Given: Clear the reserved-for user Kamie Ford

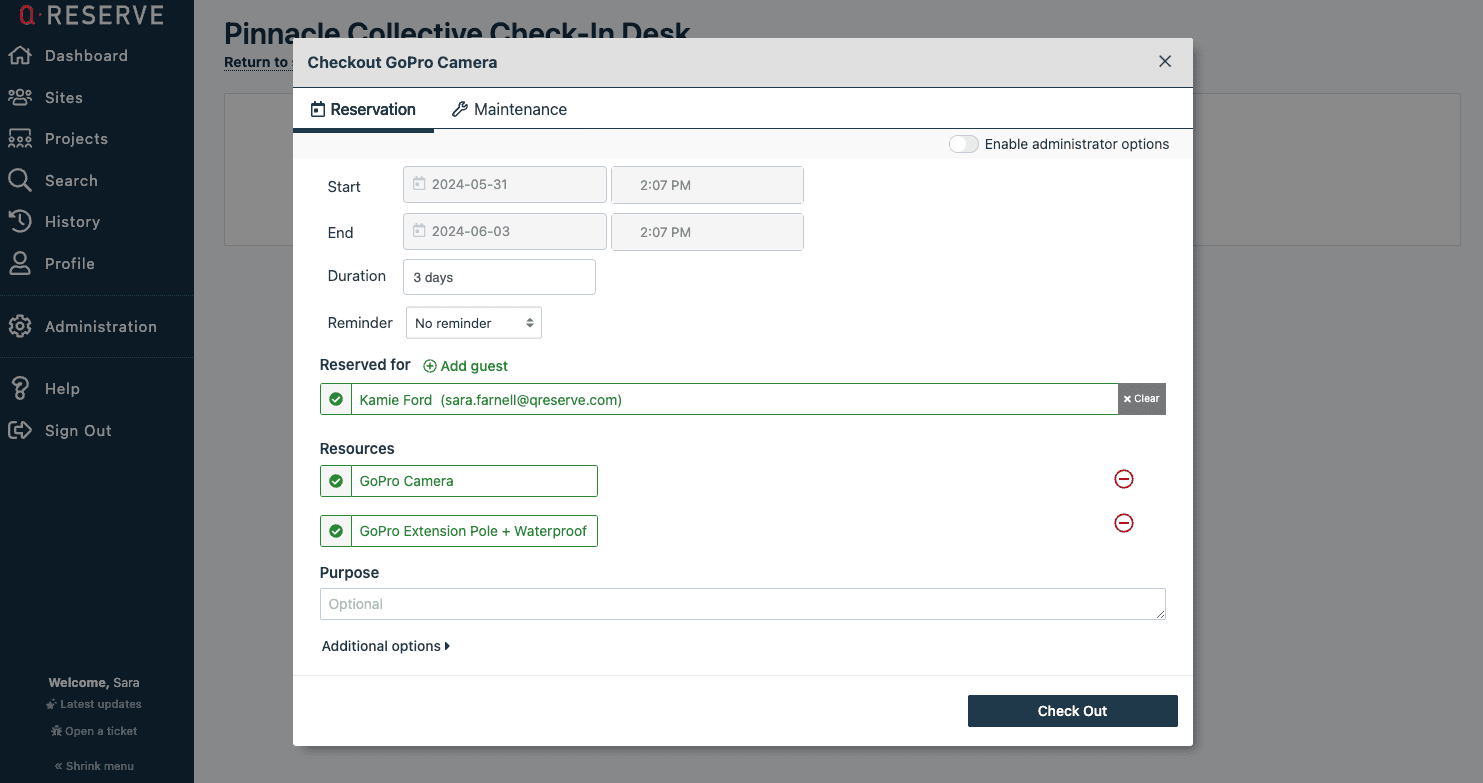Looking at the screenshot, I should click(1141, 399).
